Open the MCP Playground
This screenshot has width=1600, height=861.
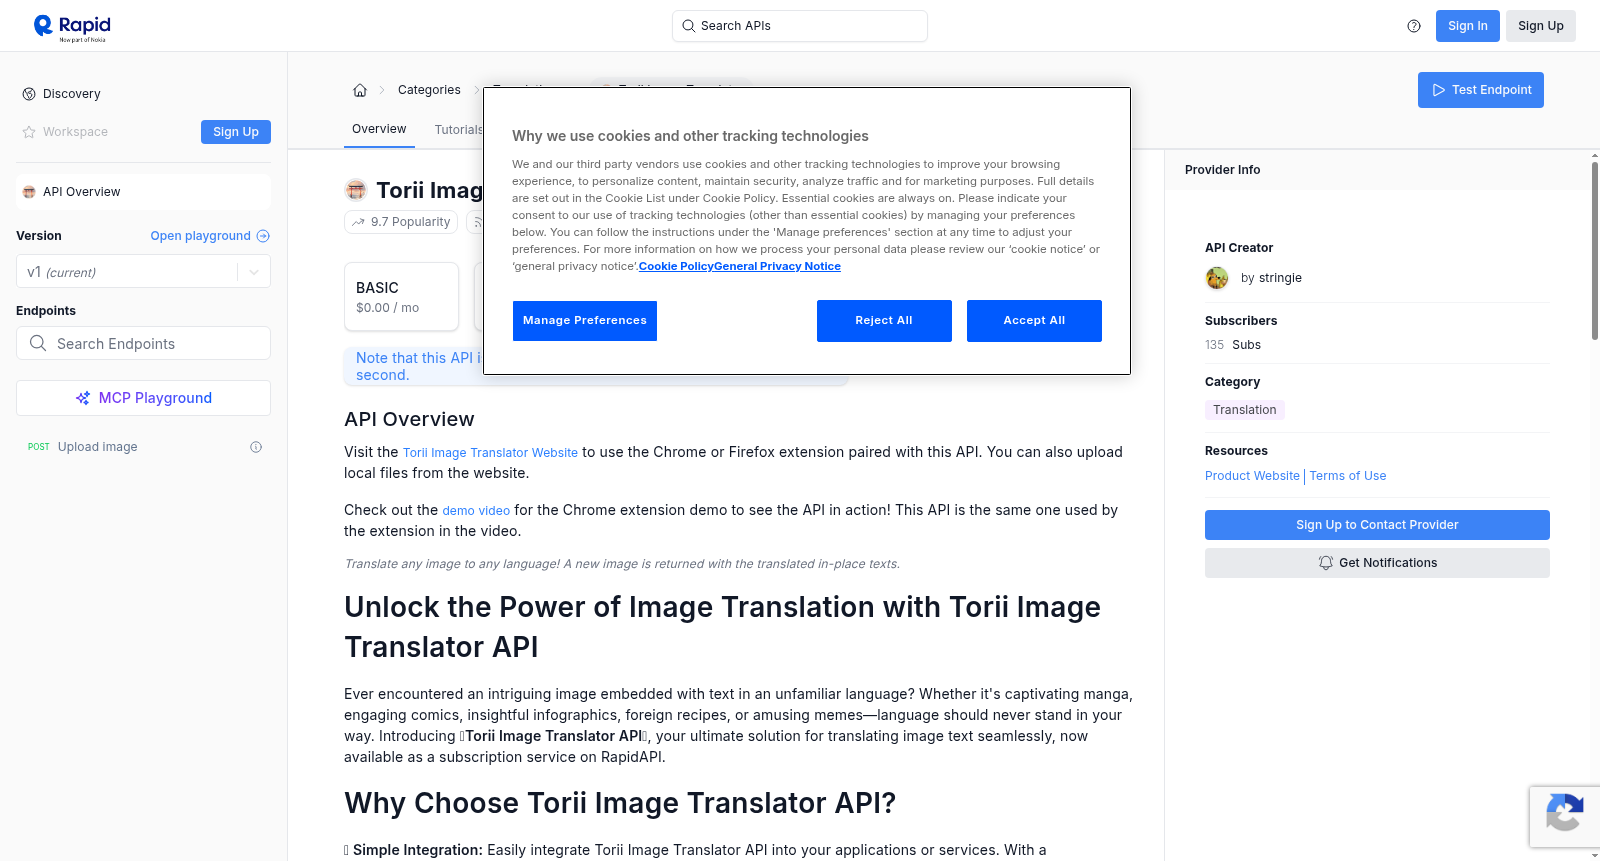point(143,398)
